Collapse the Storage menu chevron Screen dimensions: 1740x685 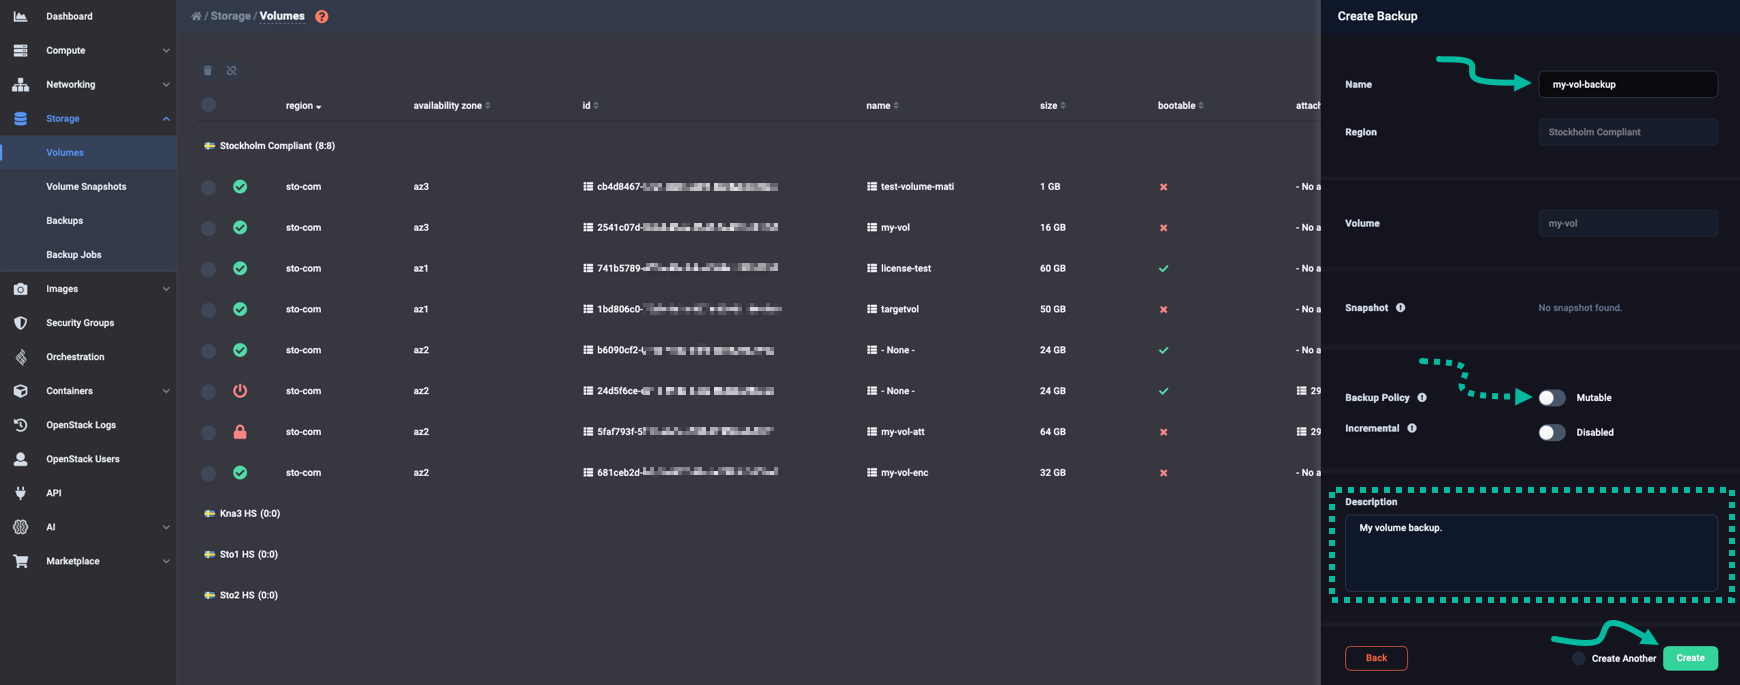click(x=166, y=119)
